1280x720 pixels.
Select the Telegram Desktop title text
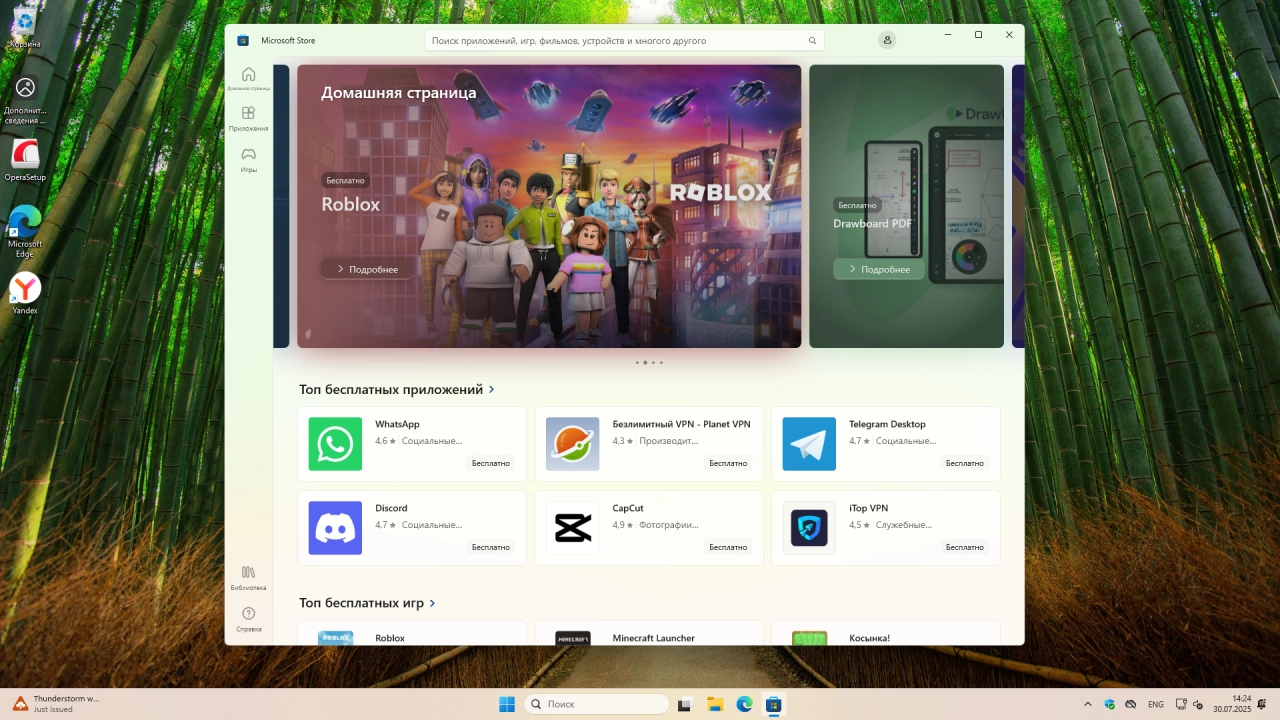[x=887, y=424]
